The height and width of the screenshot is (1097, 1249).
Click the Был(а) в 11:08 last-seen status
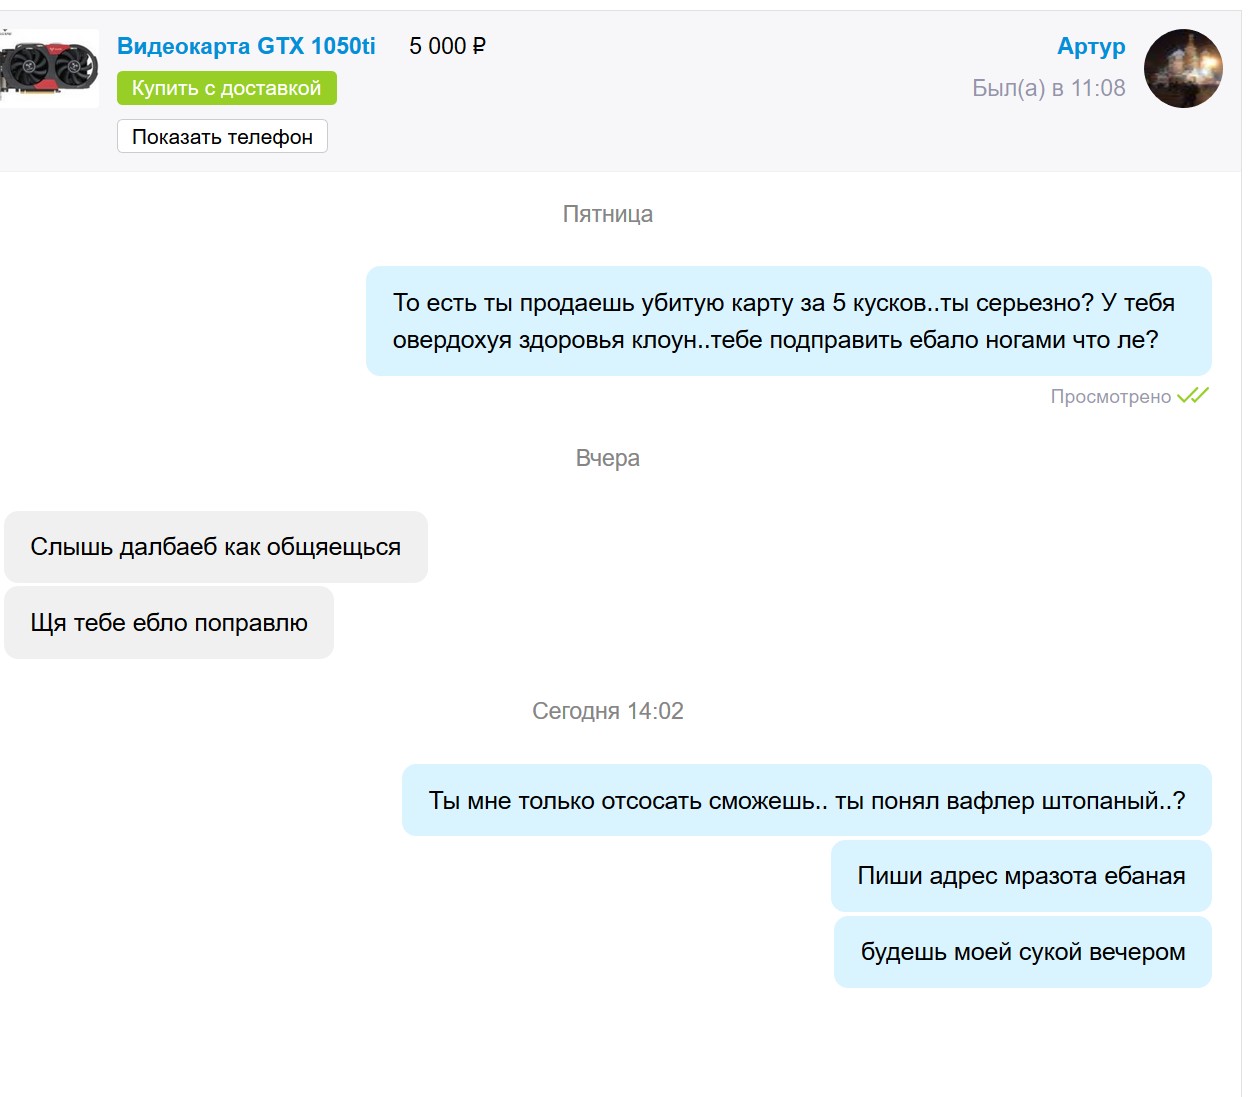1049,88
